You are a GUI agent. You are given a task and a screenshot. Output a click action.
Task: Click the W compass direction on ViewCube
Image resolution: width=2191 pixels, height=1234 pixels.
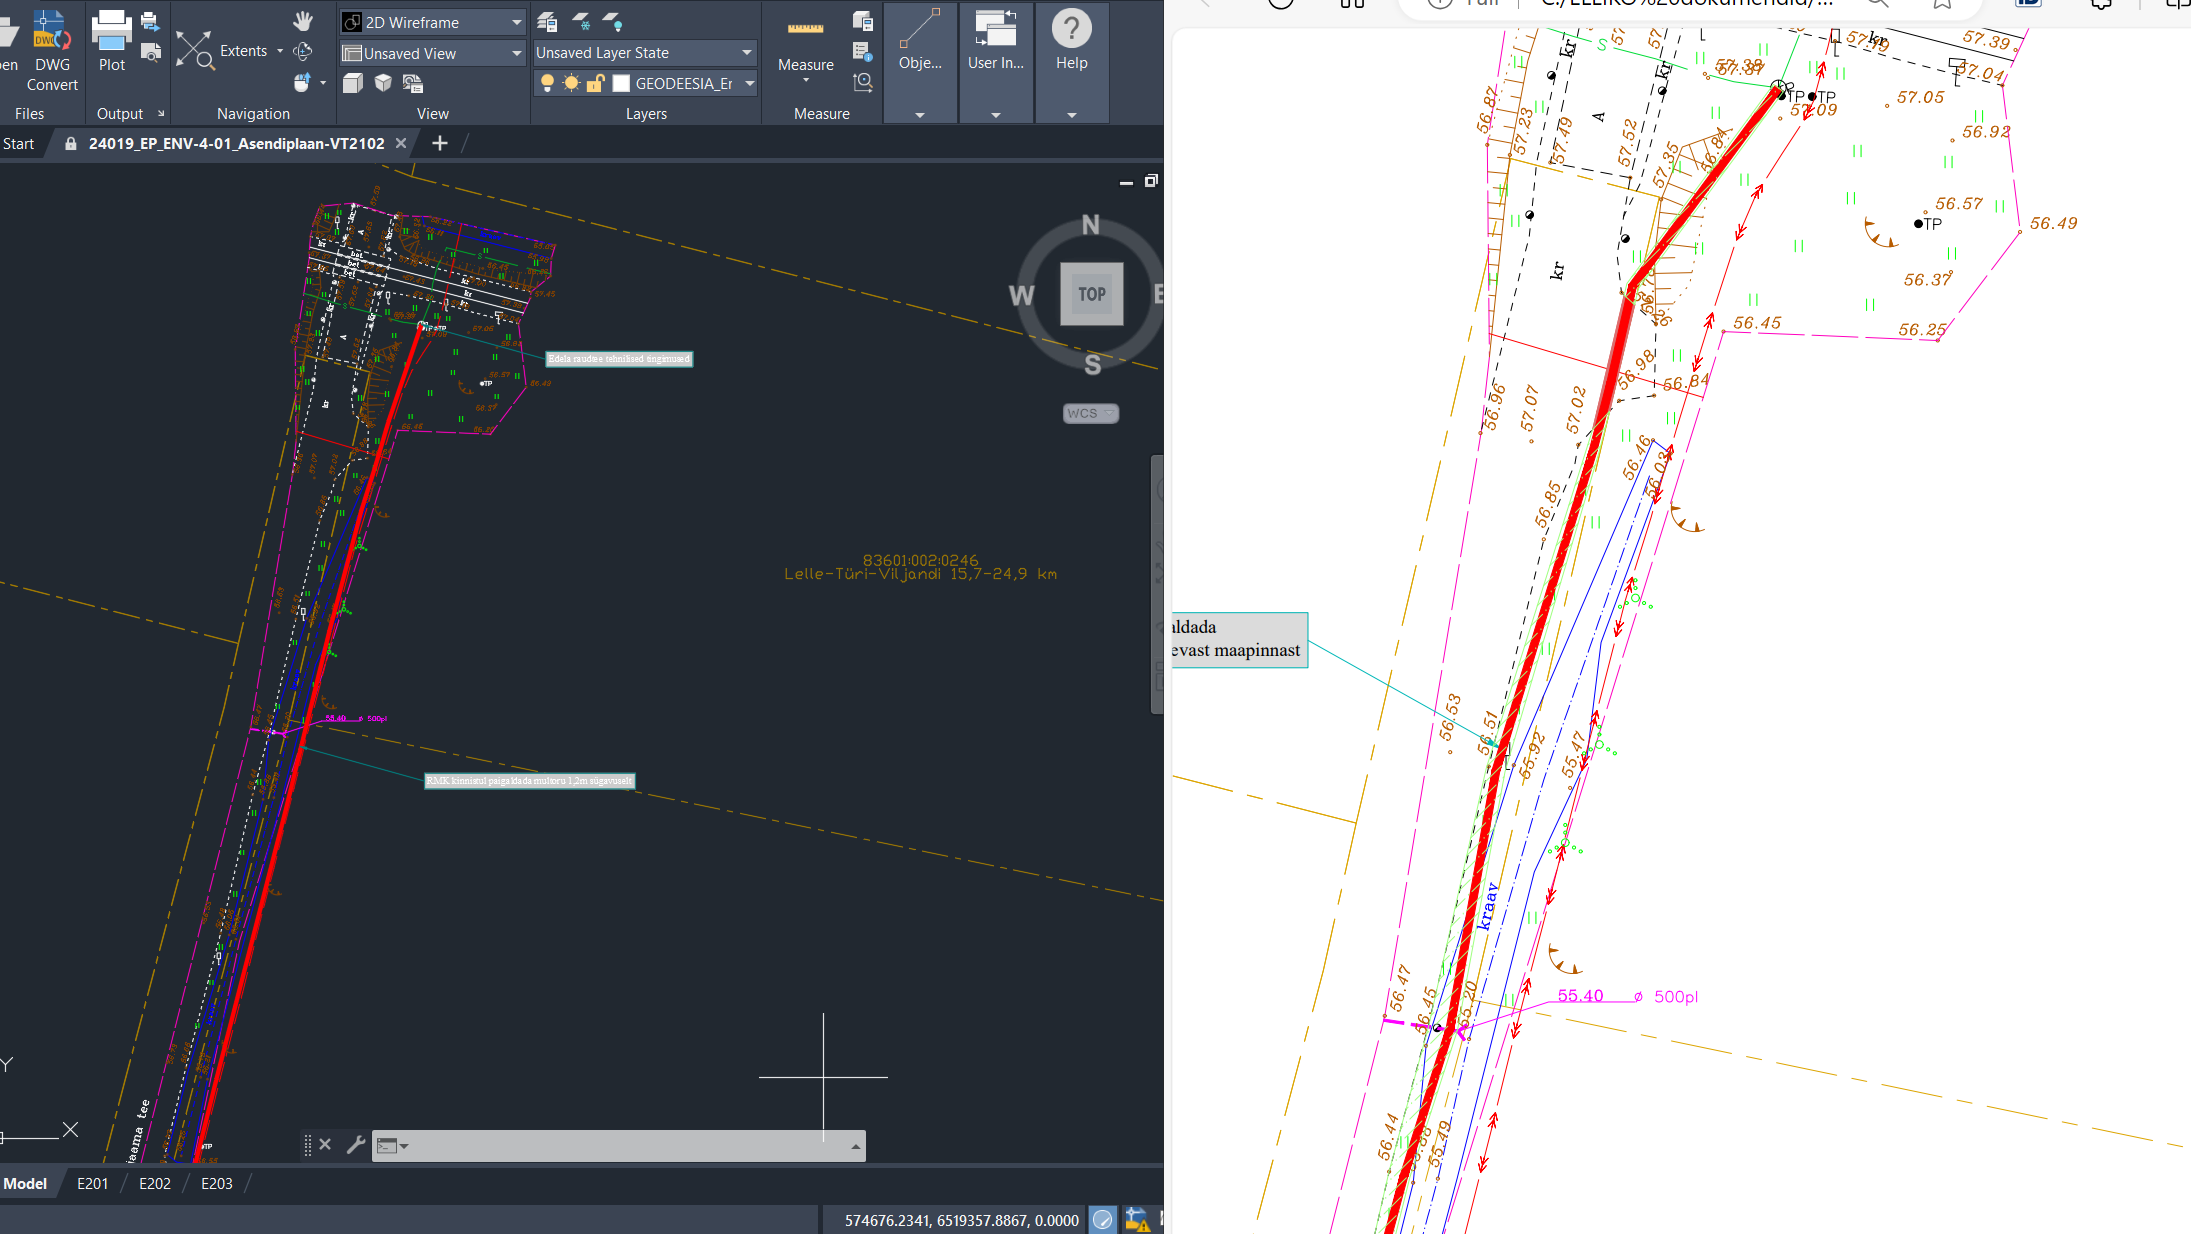(x=1021, y=295)
